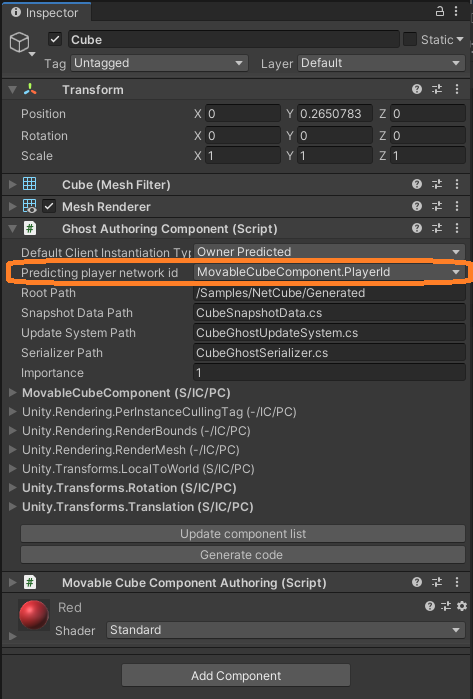
Task: Edit the Scale X field
Action: 243,155
